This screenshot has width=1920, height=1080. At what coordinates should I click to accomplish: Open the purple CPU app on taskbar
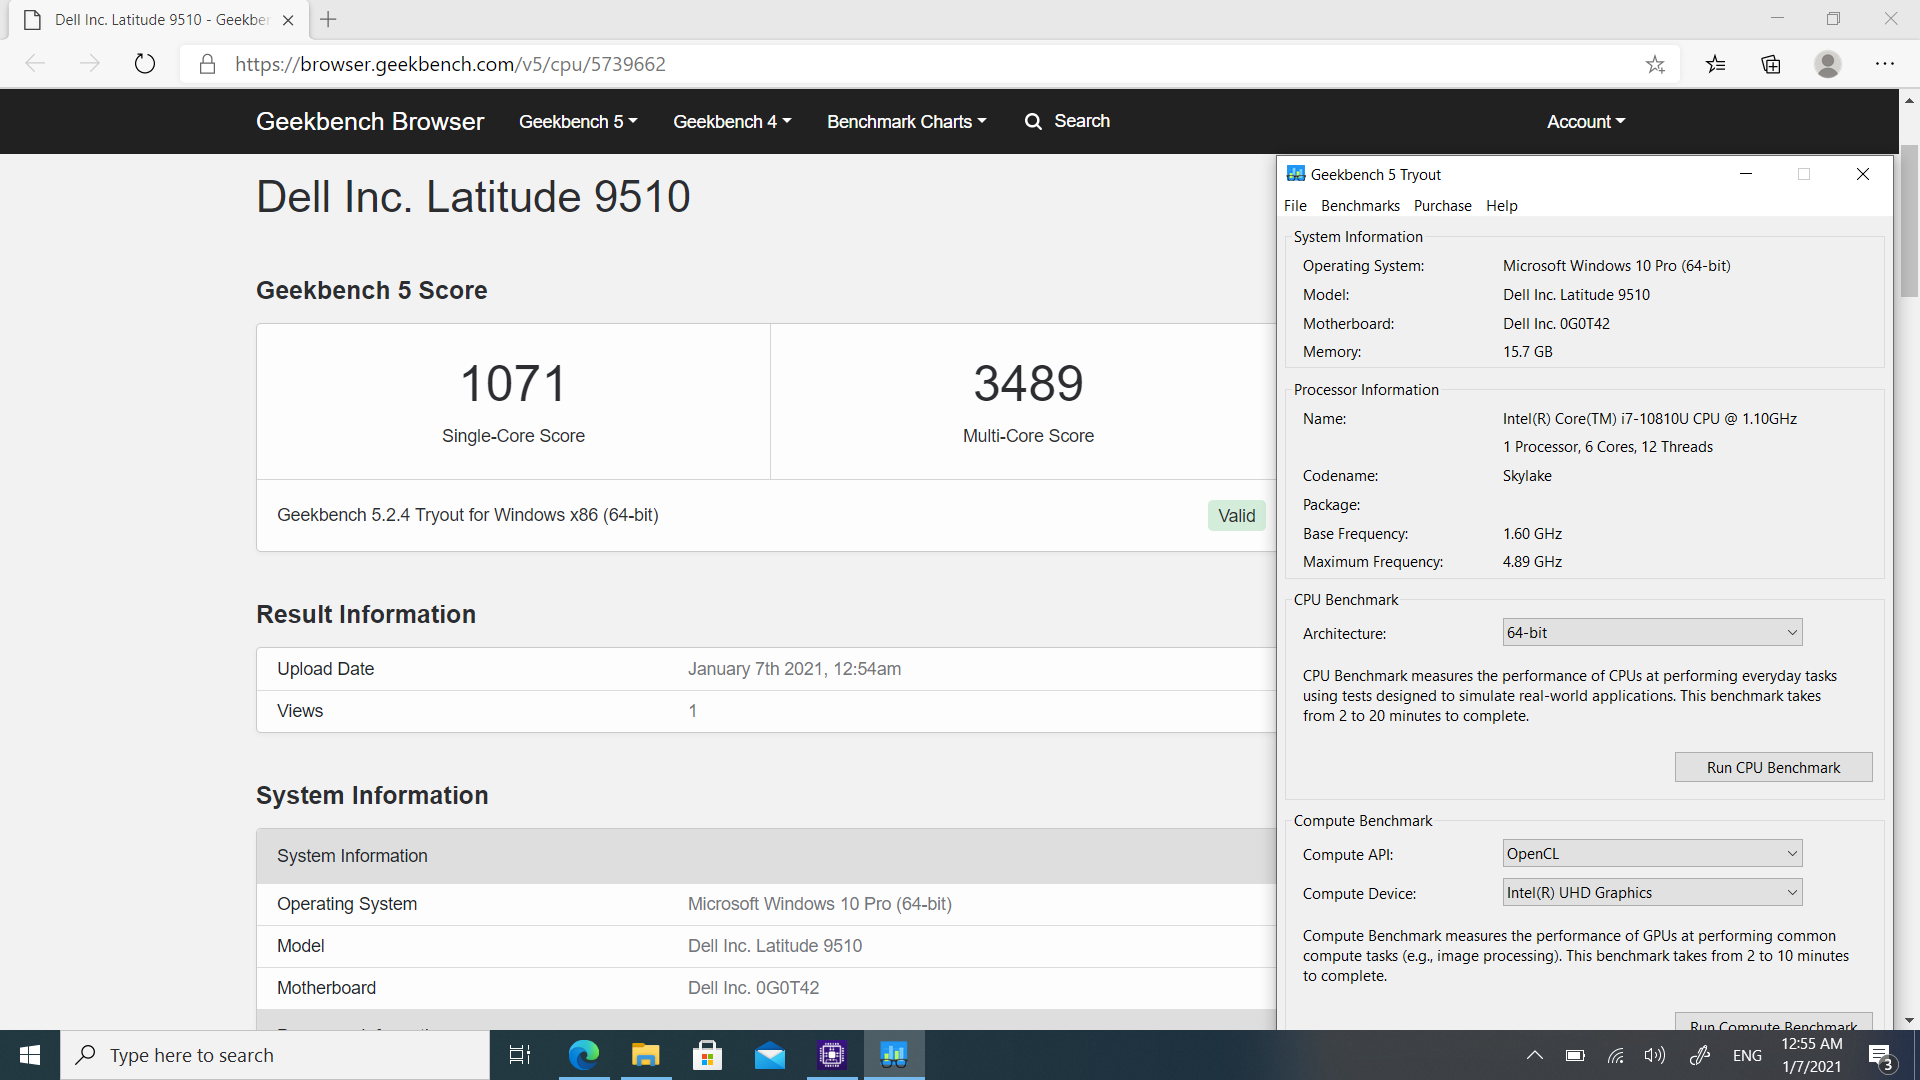pyautogui.click(x=831, y=1055)
